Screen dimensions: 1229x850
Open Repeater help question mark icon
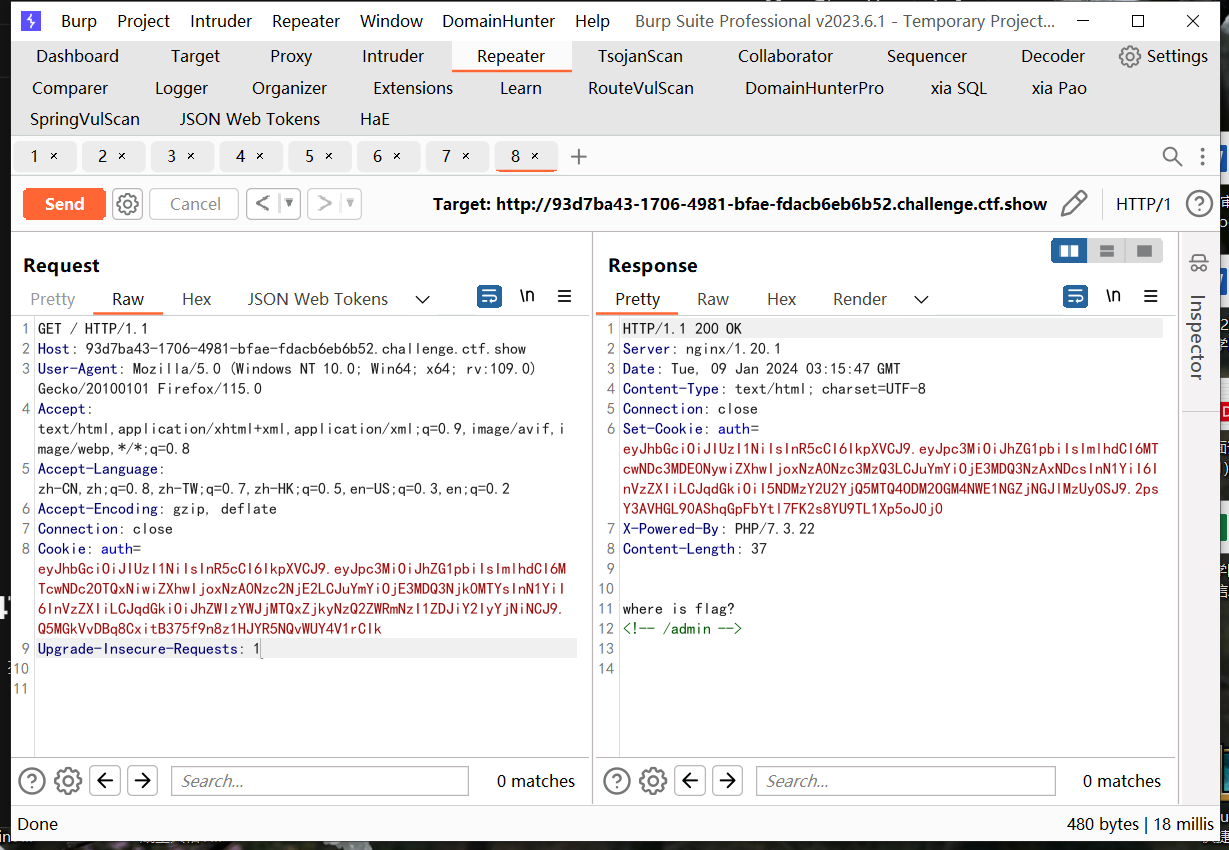pos(1199,204)
